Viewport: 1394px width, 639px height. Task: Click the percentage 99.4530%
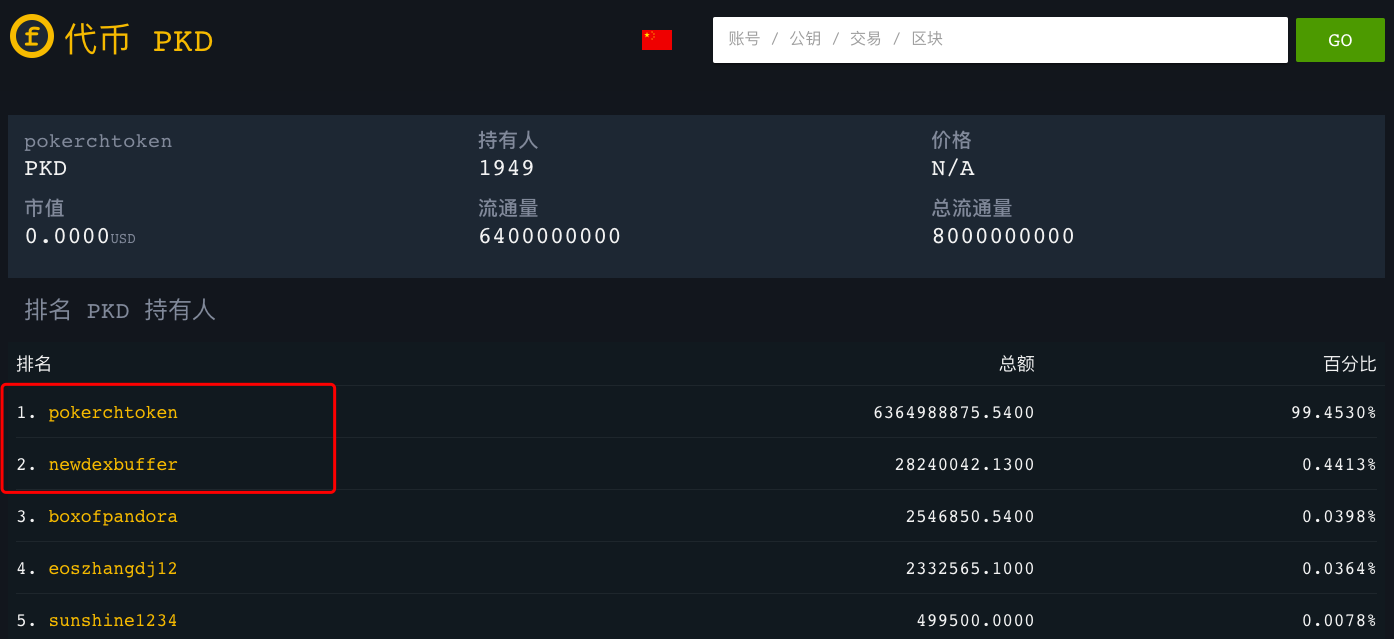[x=1334, y=412]
